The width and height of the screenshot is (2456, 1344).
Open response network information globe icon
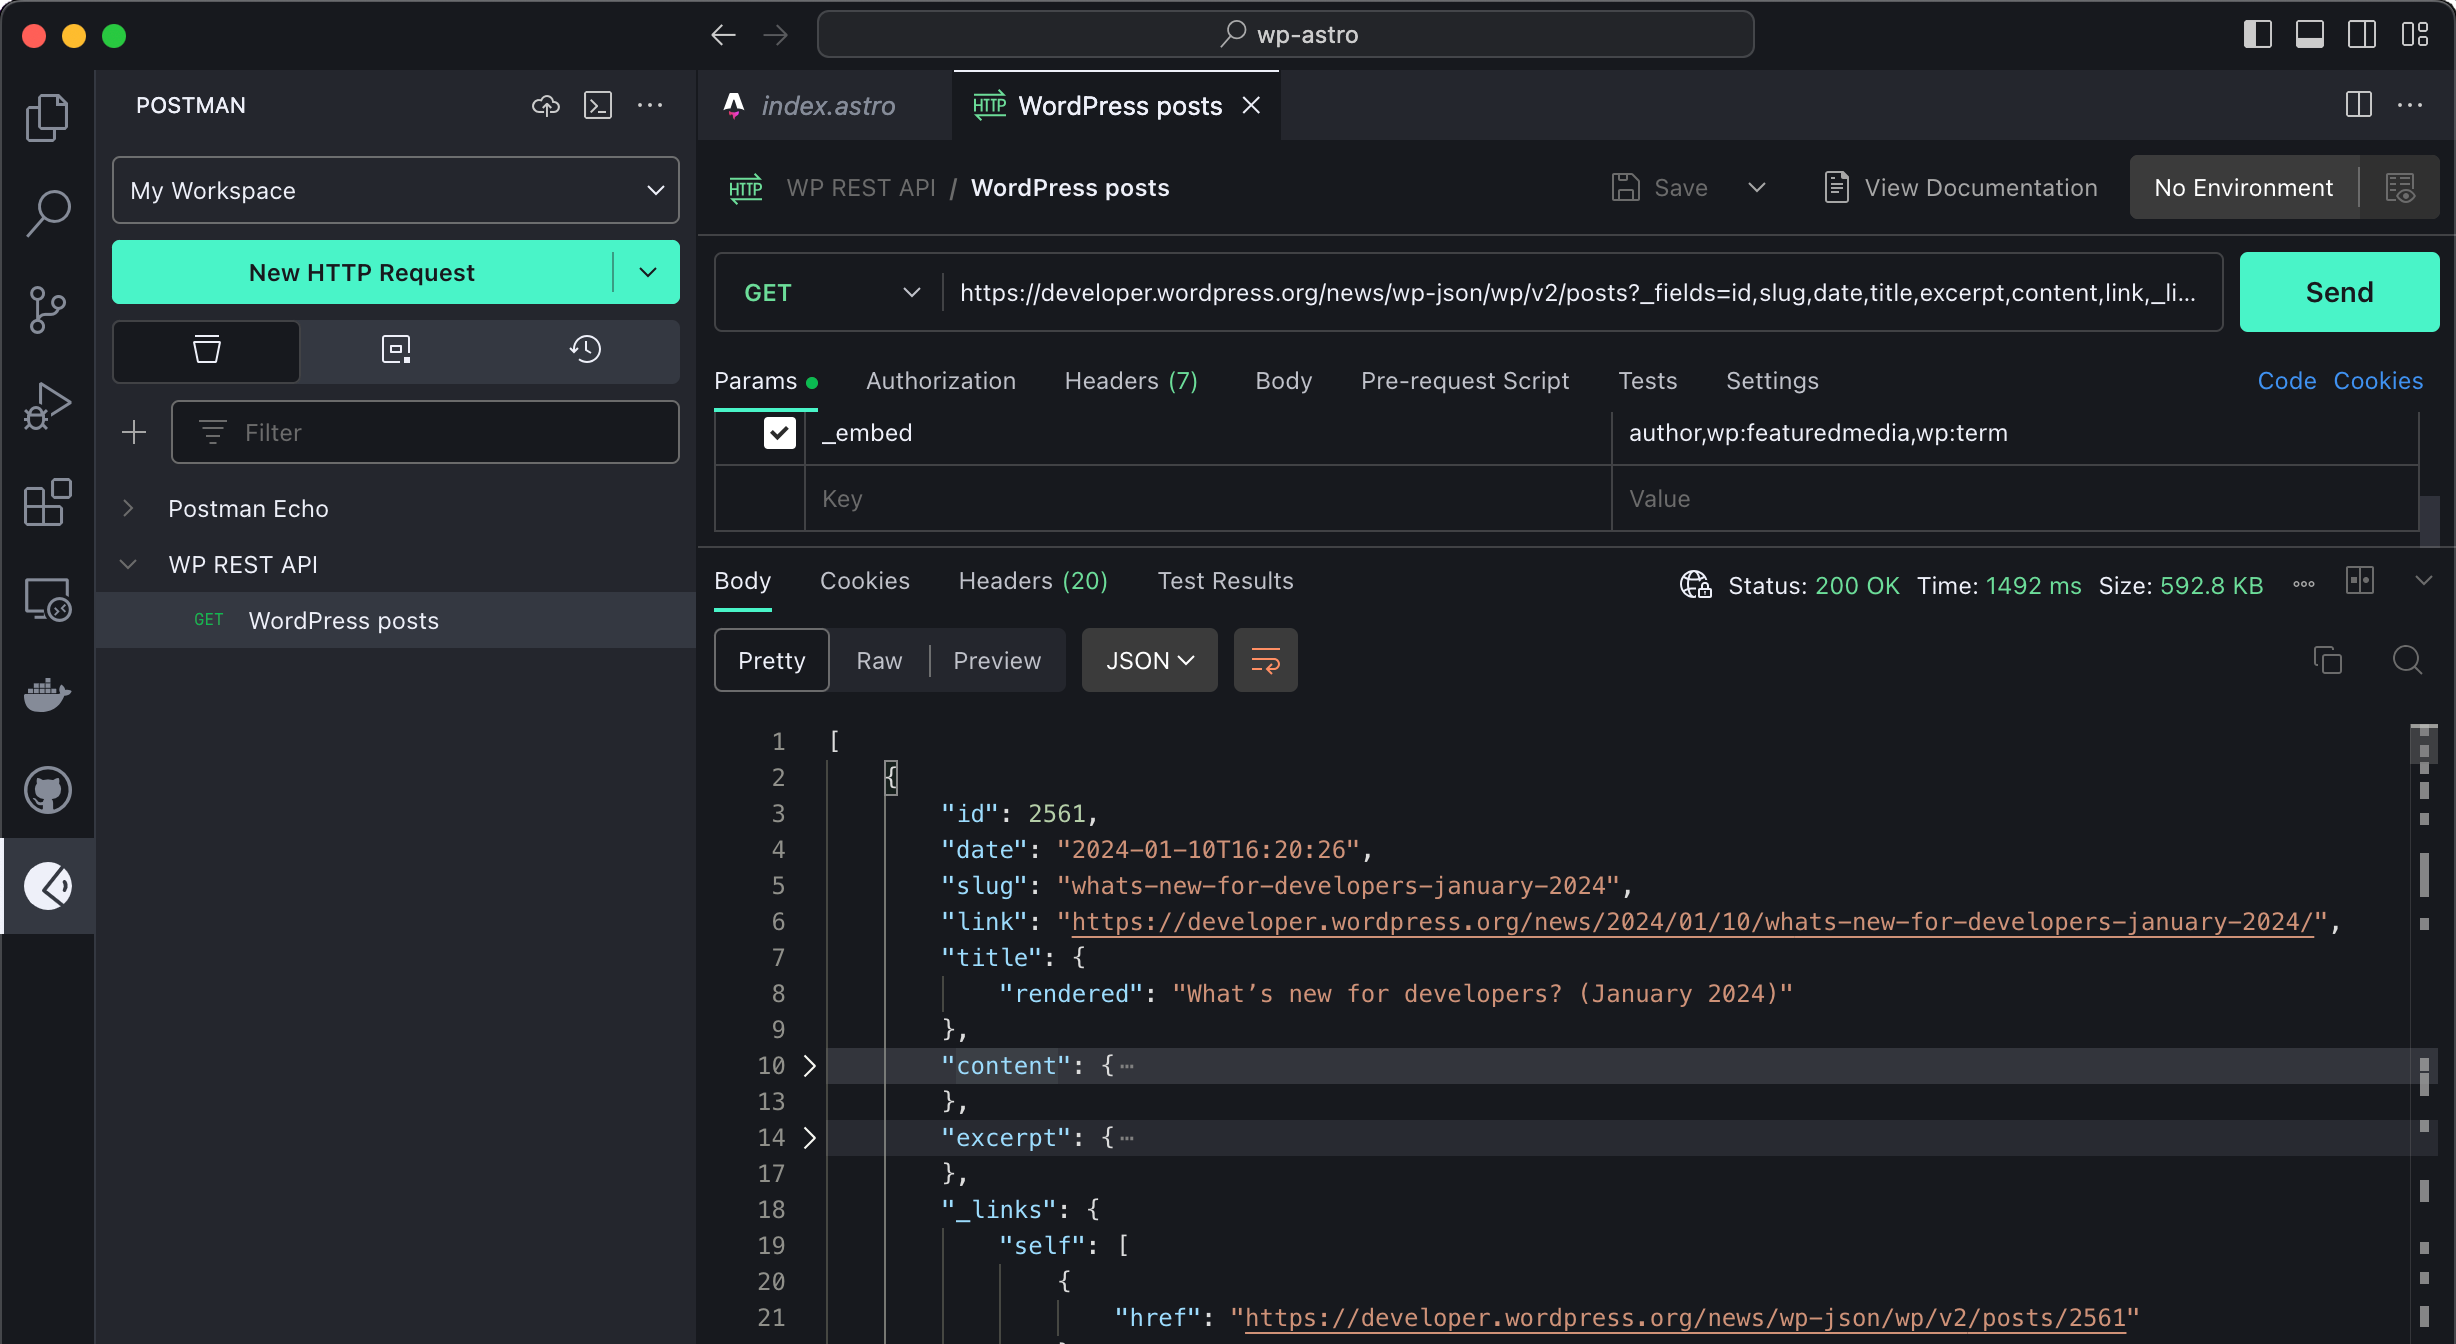(x=1695, y=585)
